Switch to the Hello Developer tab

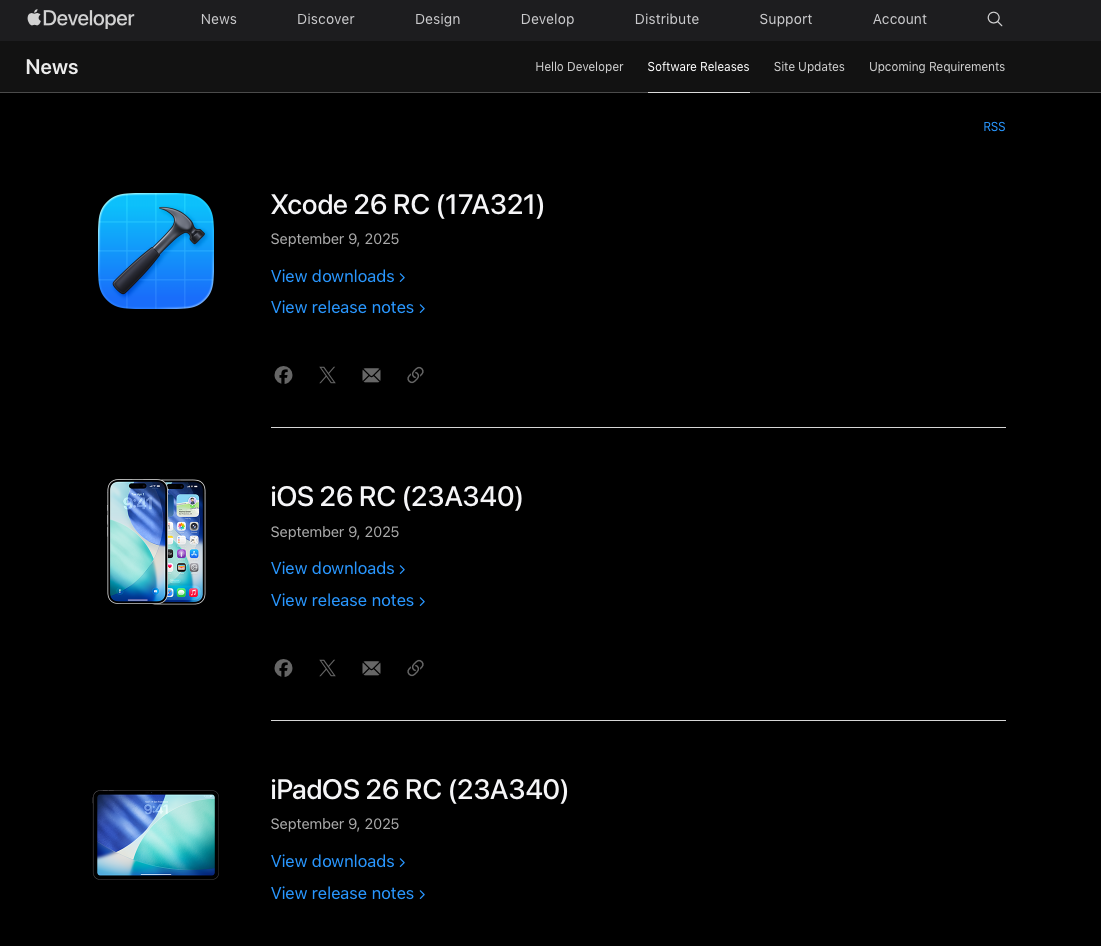[579, 67]
